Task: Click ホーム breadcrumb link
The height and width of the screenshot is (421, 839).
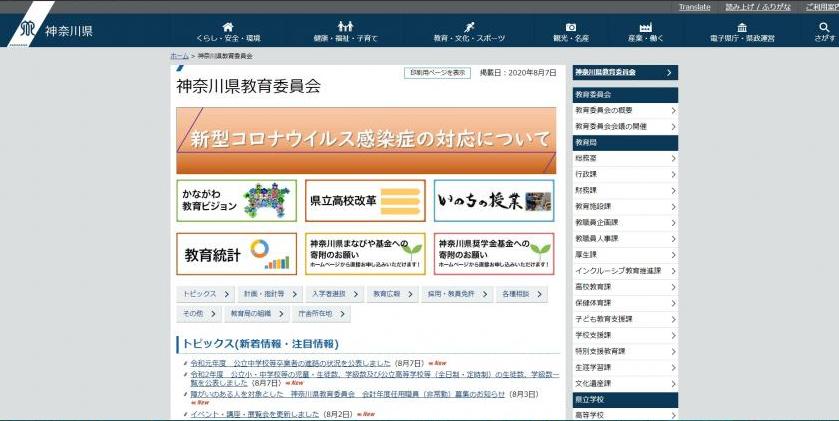Action: (179, 57)
